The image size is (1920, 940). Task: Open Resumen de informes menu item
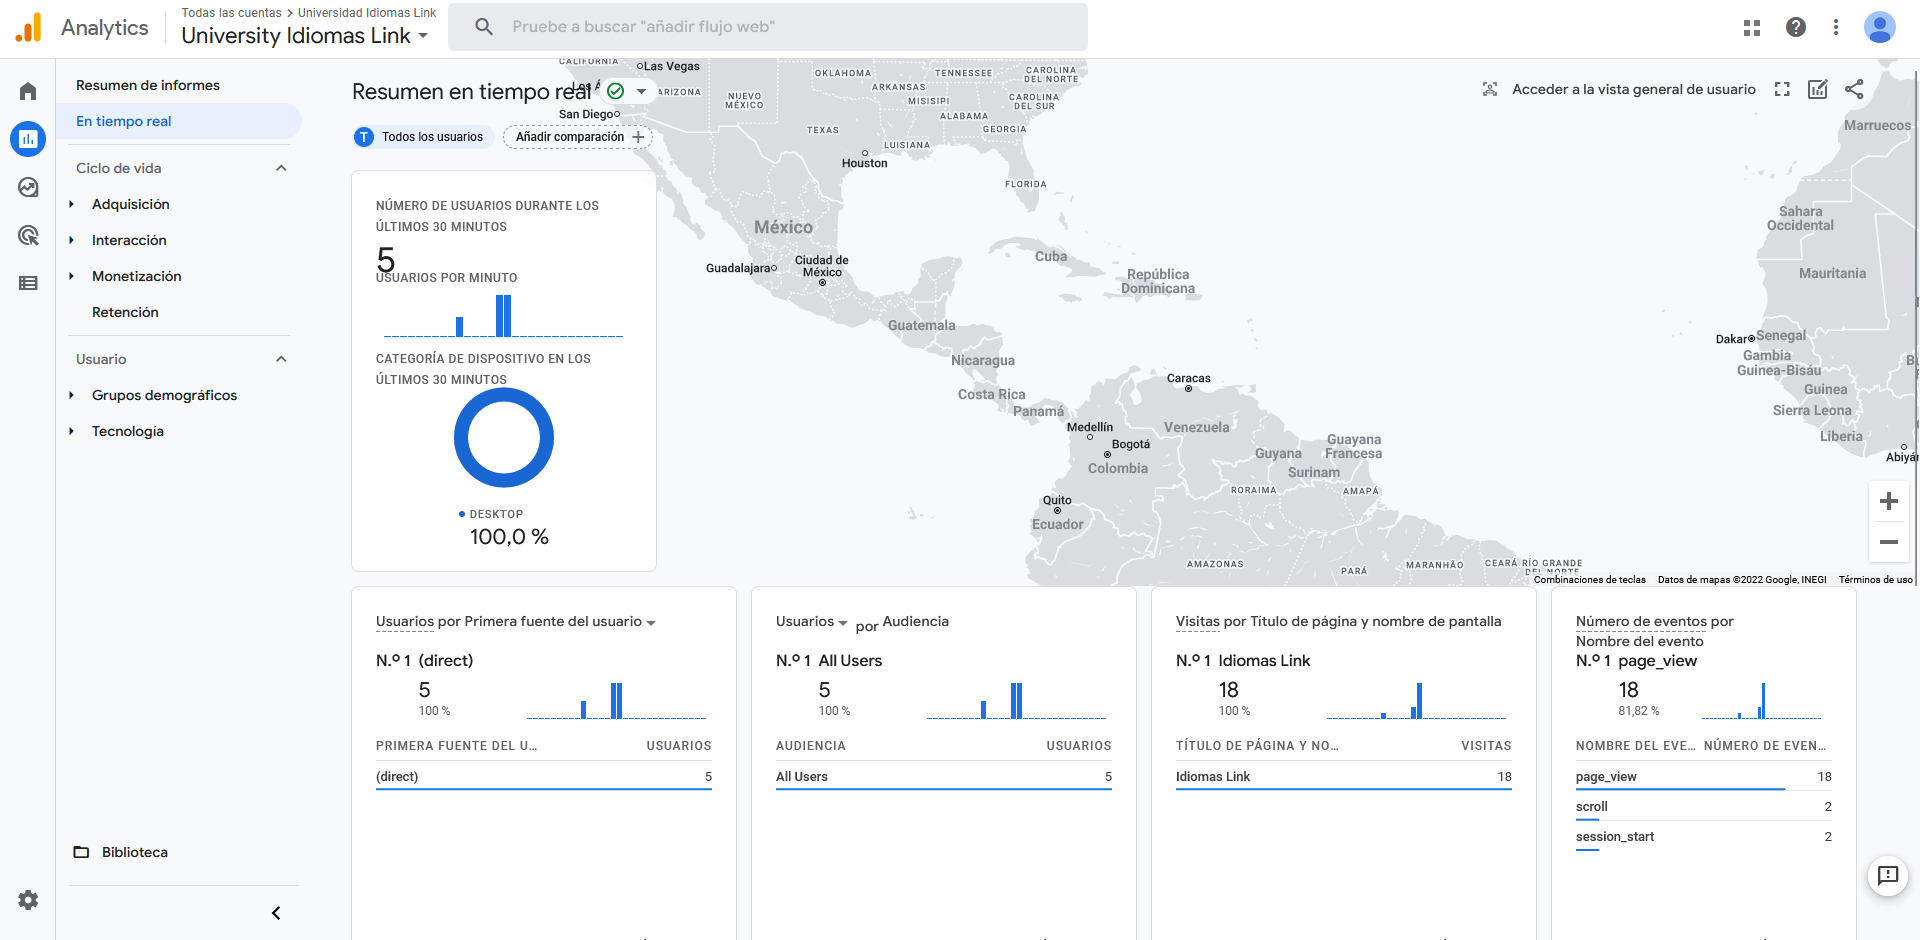point(148,85)
